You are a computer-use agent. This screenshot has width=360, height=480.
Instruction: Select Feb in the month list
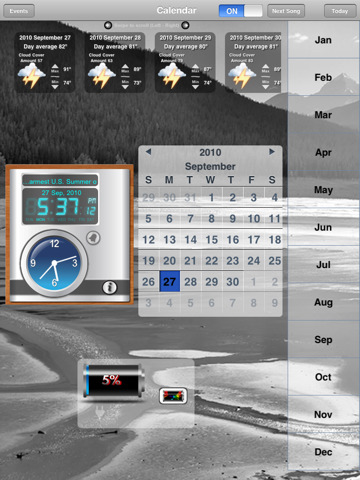(x=323, y=77)
